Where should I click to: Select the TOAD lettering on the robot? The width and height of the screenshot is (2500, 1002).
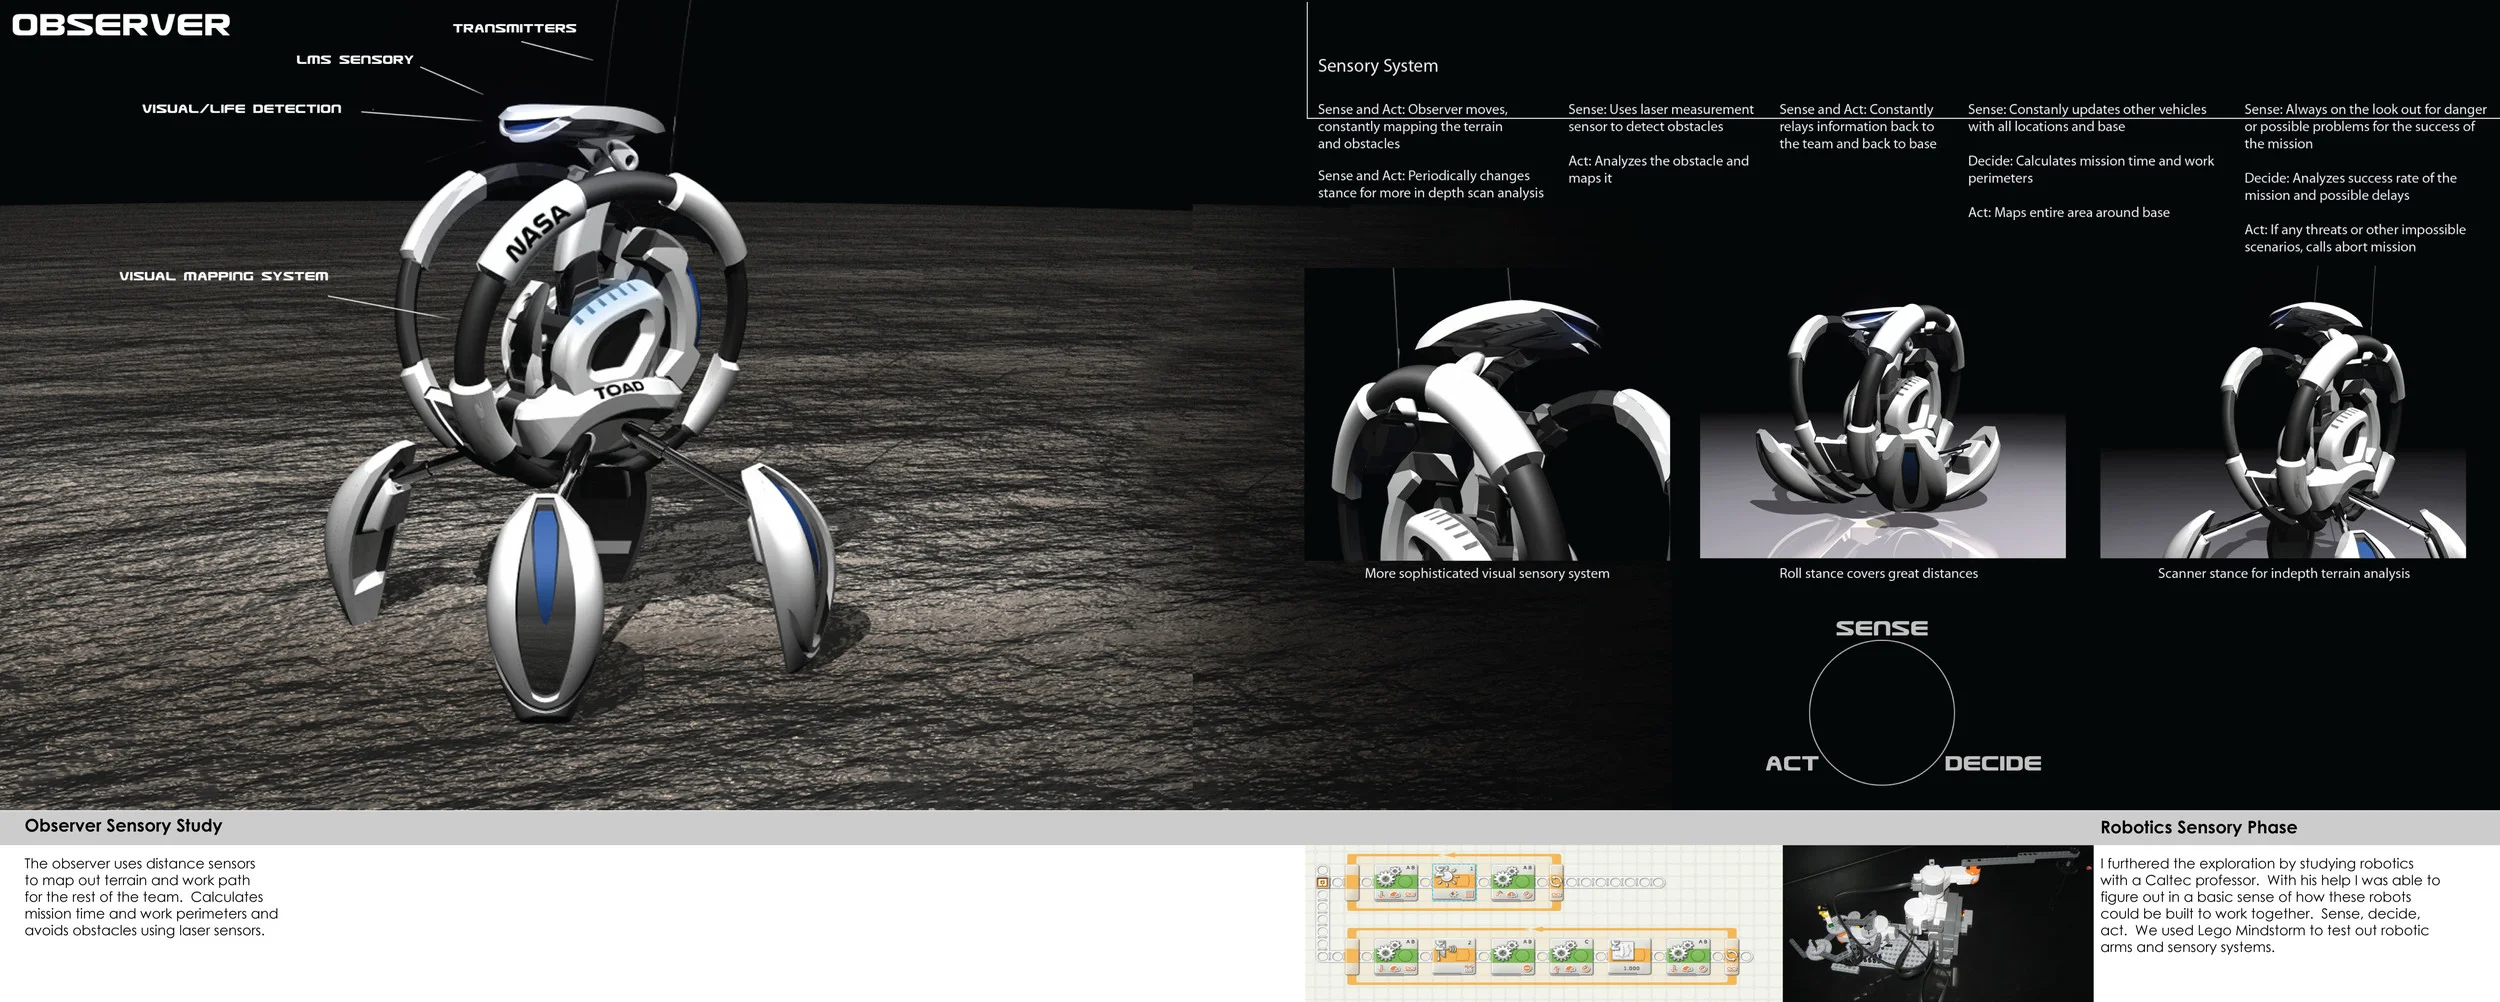pos(620,389)
